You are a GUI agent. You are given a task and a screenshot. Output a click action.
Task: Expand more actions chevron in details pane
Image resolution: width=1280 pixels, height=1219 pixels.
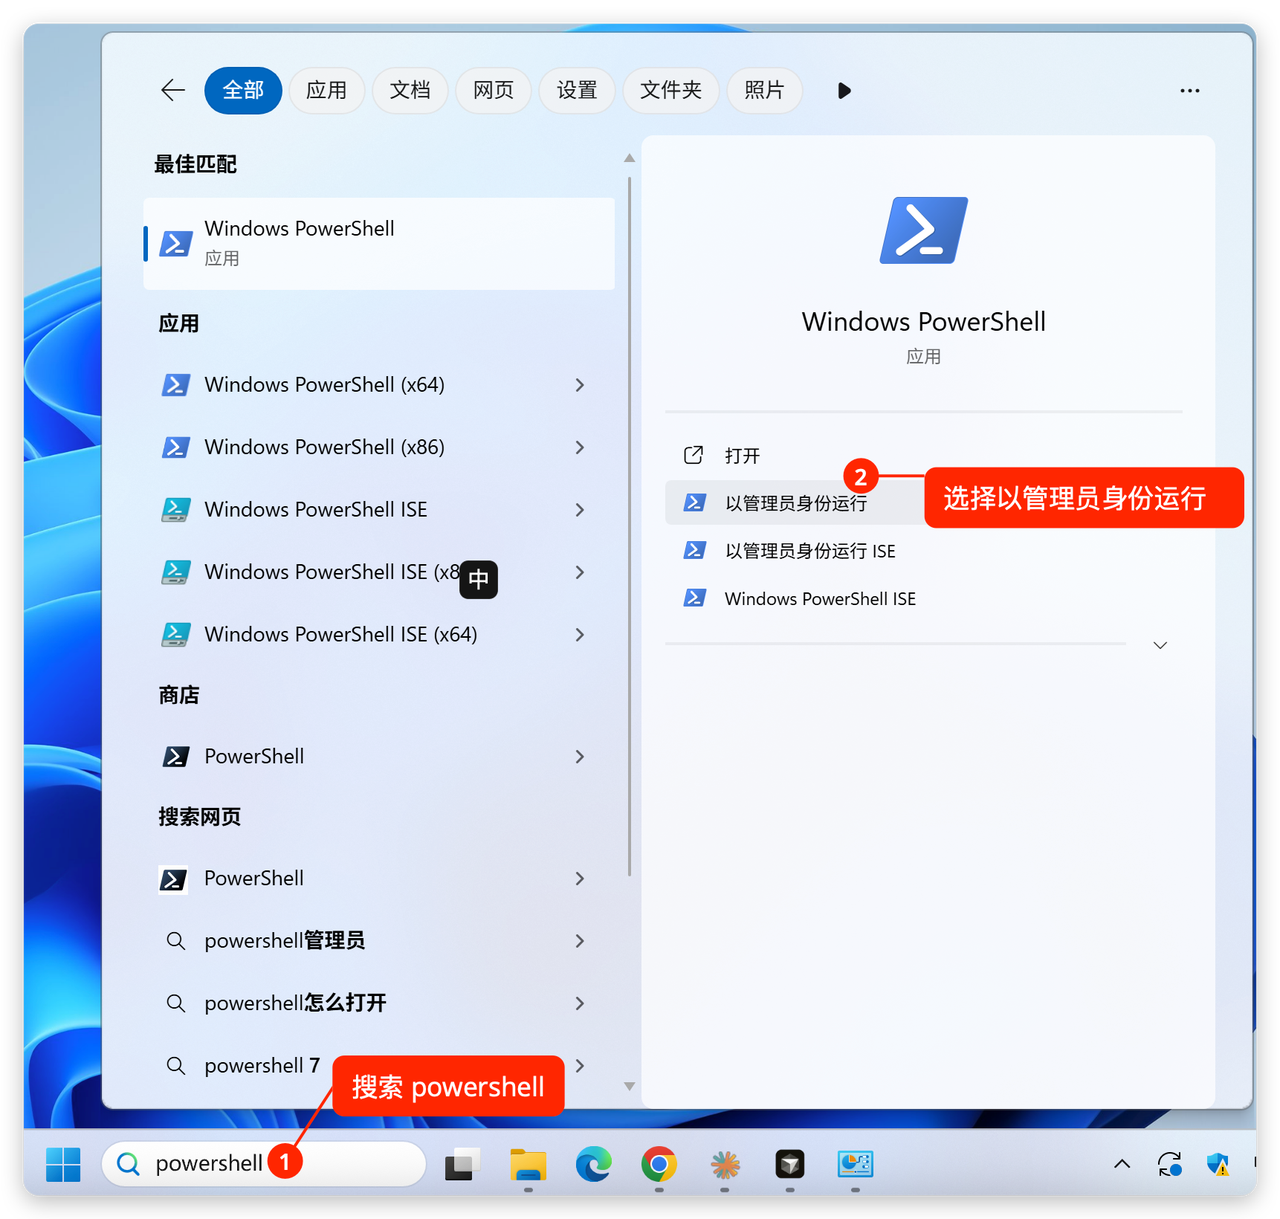click(x=1160, y=646)
